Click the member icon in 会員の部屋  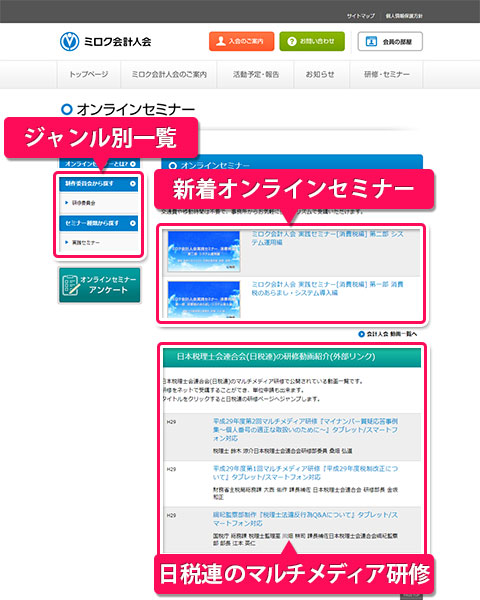click(371, 41)
